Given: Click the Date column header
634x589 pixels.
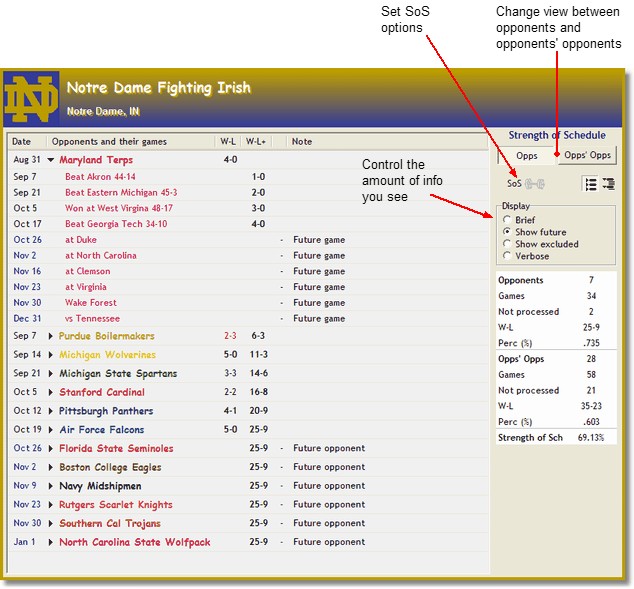Looking at the screenshot, I should tap(27, 141).
